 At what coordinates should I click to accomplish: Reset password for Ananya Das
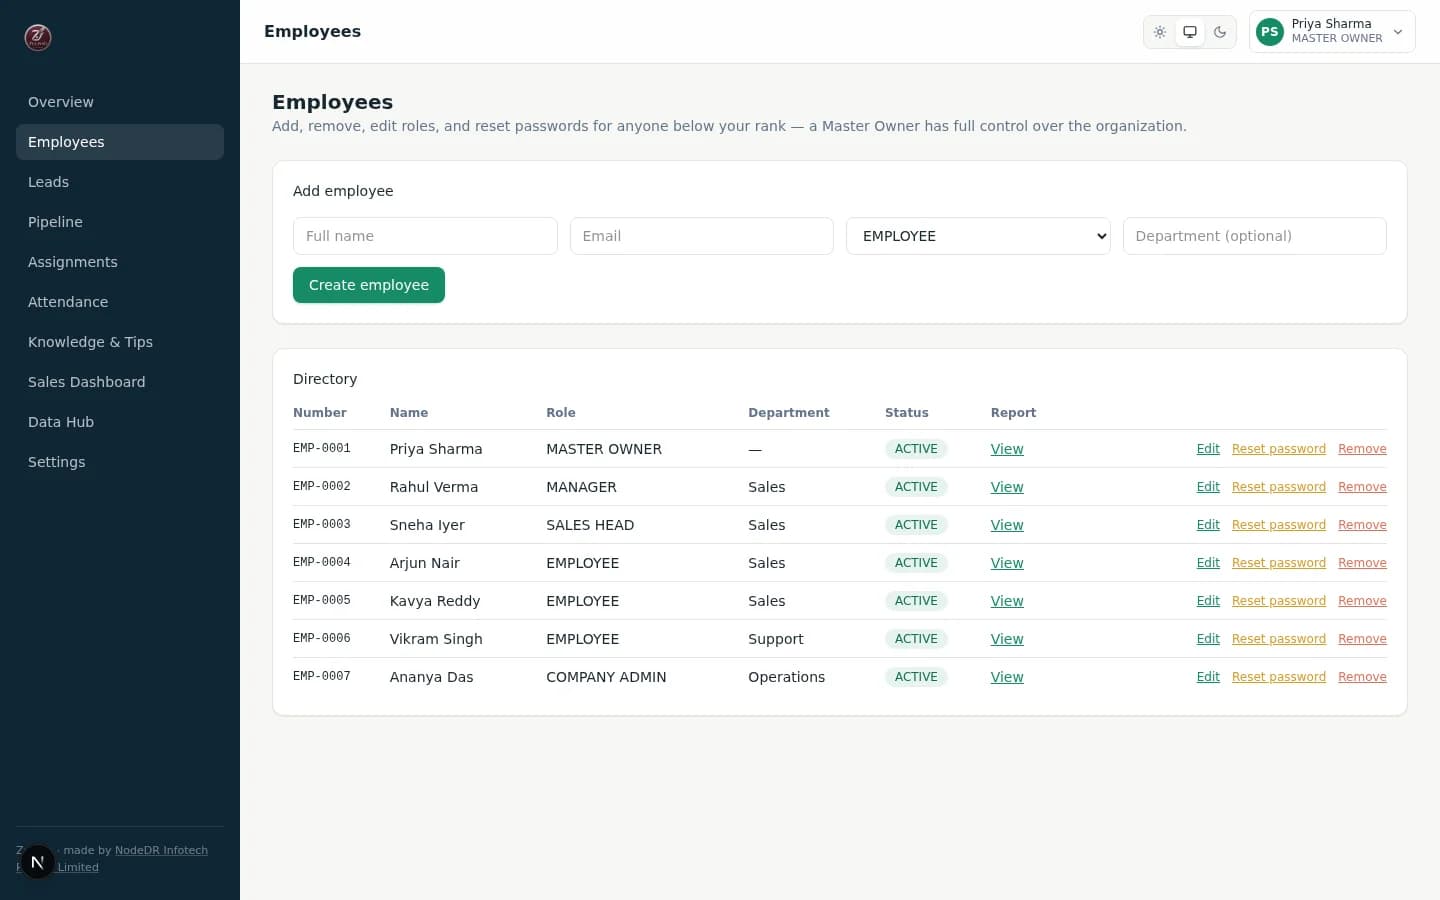point(1279,677)
